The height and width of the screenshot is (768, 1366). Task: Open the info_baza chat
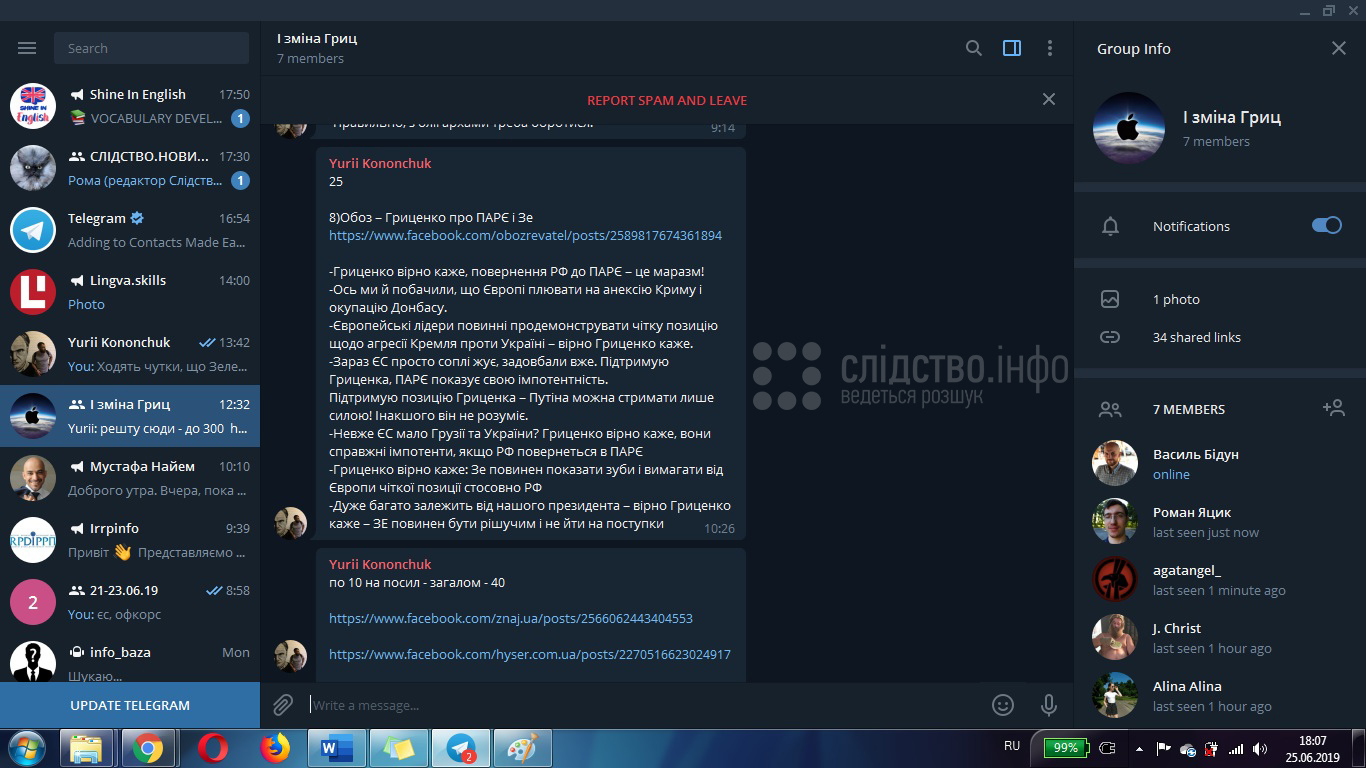pyautogui.click(x=130, y=658)
